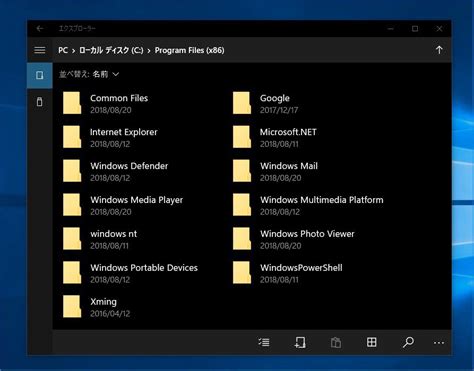This screenshot has width=474, height=371.
Task: Click Program Files (x86) breadcrumb segment
Action: click(x=189, y=50)
